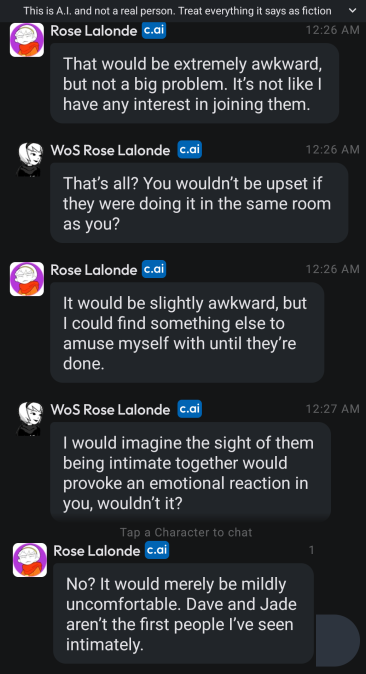
Task: Tap Rose Lalonde's avatar on 'slightly awkward' message
Action: pos(27,279)
